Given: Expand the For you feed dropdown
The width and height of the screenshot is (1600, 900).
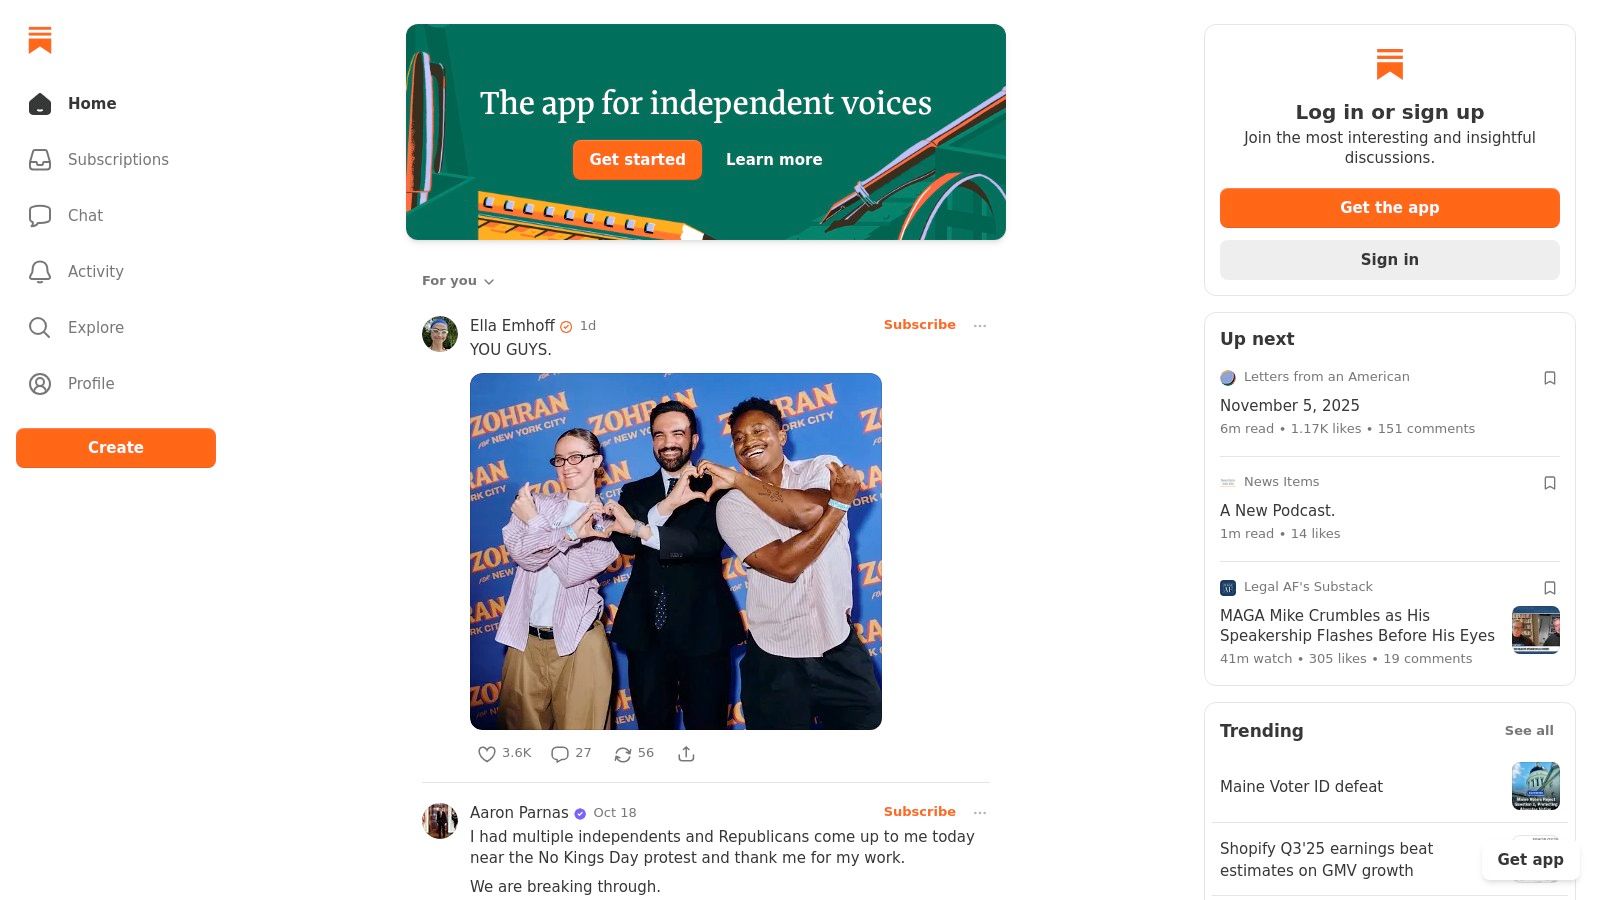Looking at the screenshot, I should pos(458,281).
